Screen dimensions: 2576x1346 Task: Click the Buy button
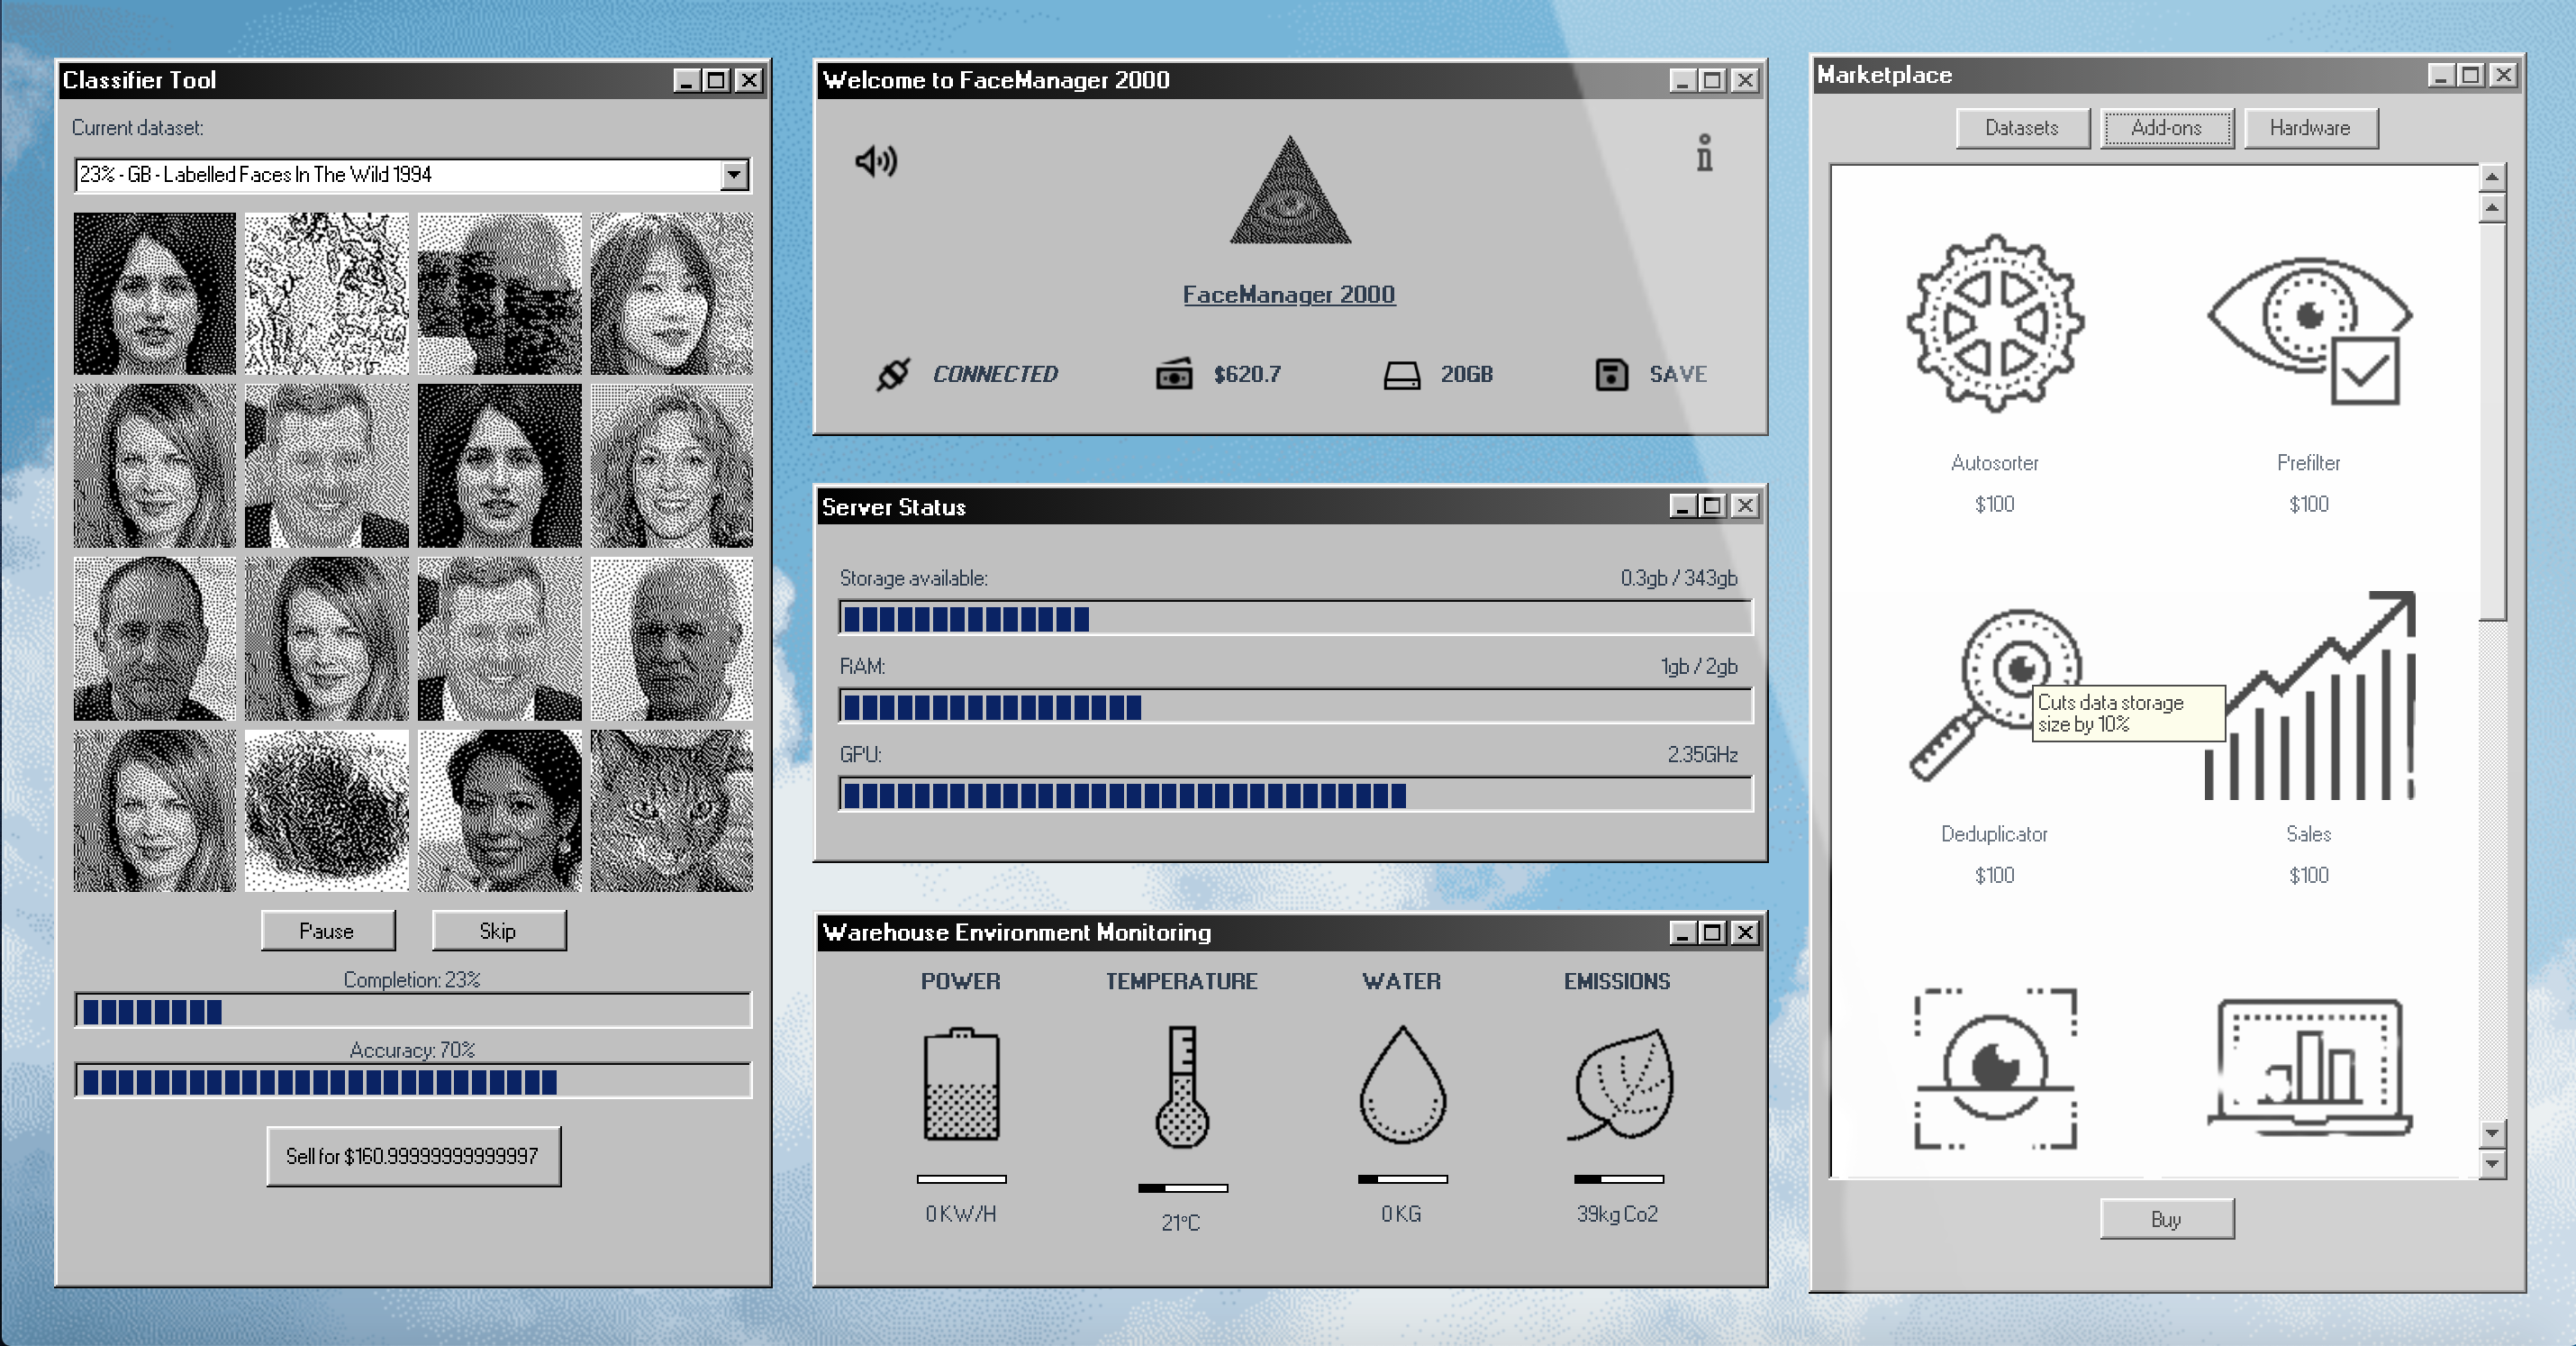click(x=2166, y=1219)
